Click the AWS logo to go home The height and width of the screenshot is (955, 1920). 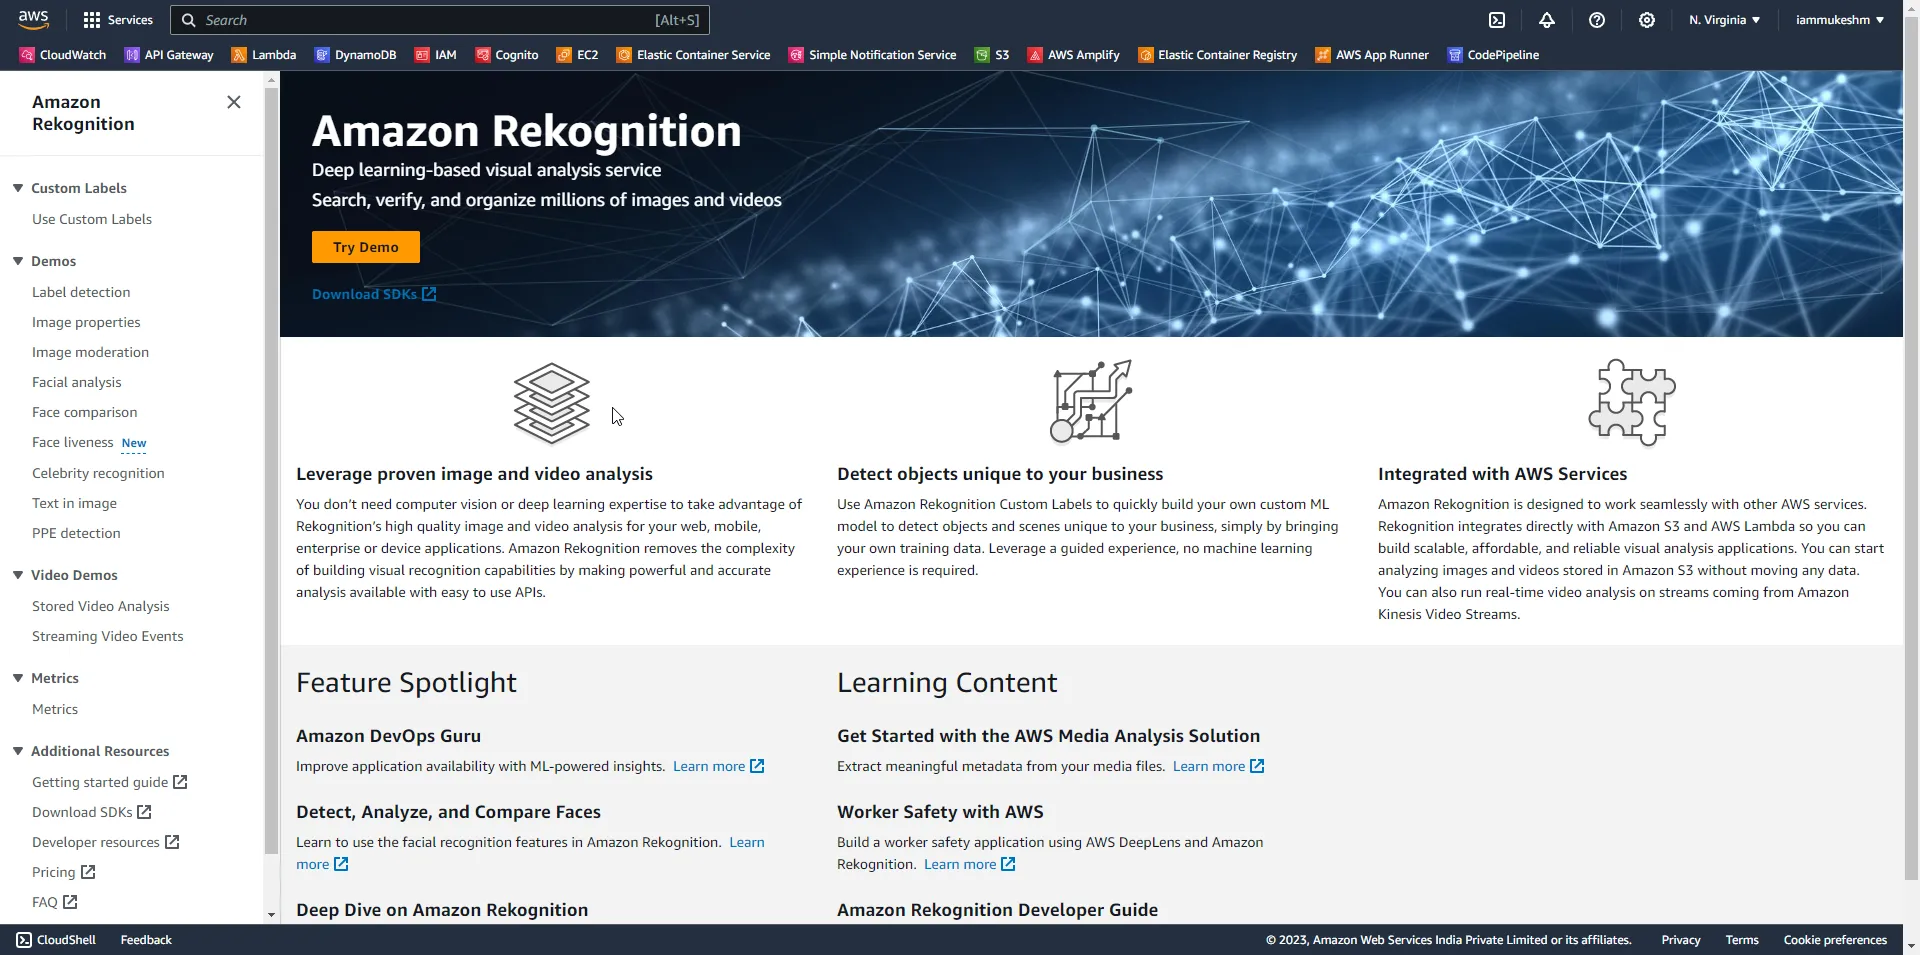tap(33, 19)
